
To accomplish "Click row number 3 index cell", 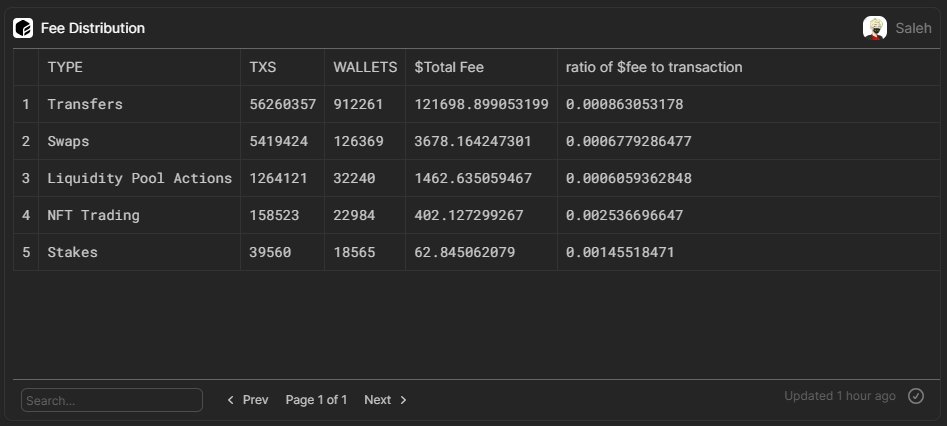I will coord(26,178).
